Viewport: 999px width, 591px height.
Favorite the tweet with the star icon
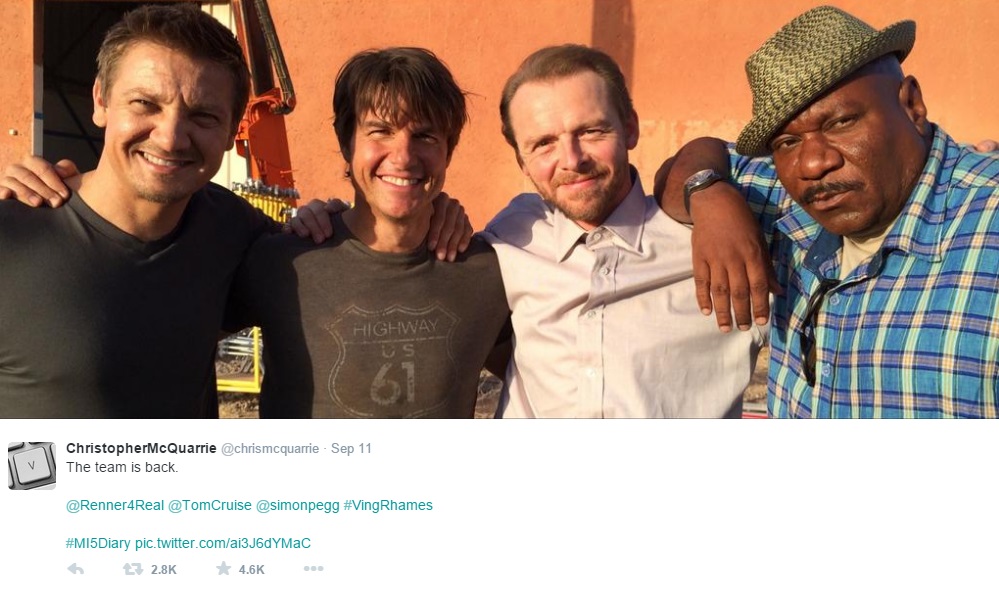[x=223, y=569]
